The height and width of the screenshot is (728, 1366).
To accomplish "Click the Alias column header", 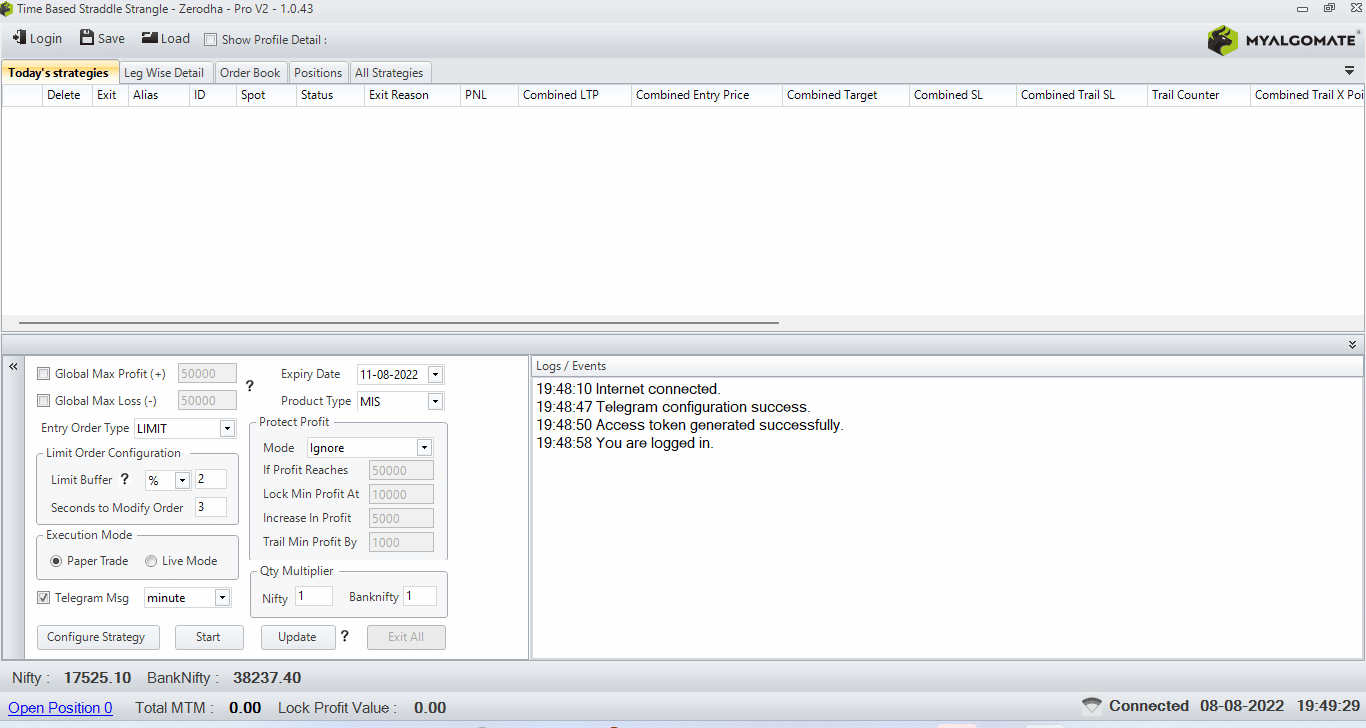I will click(x=159, y=95).
